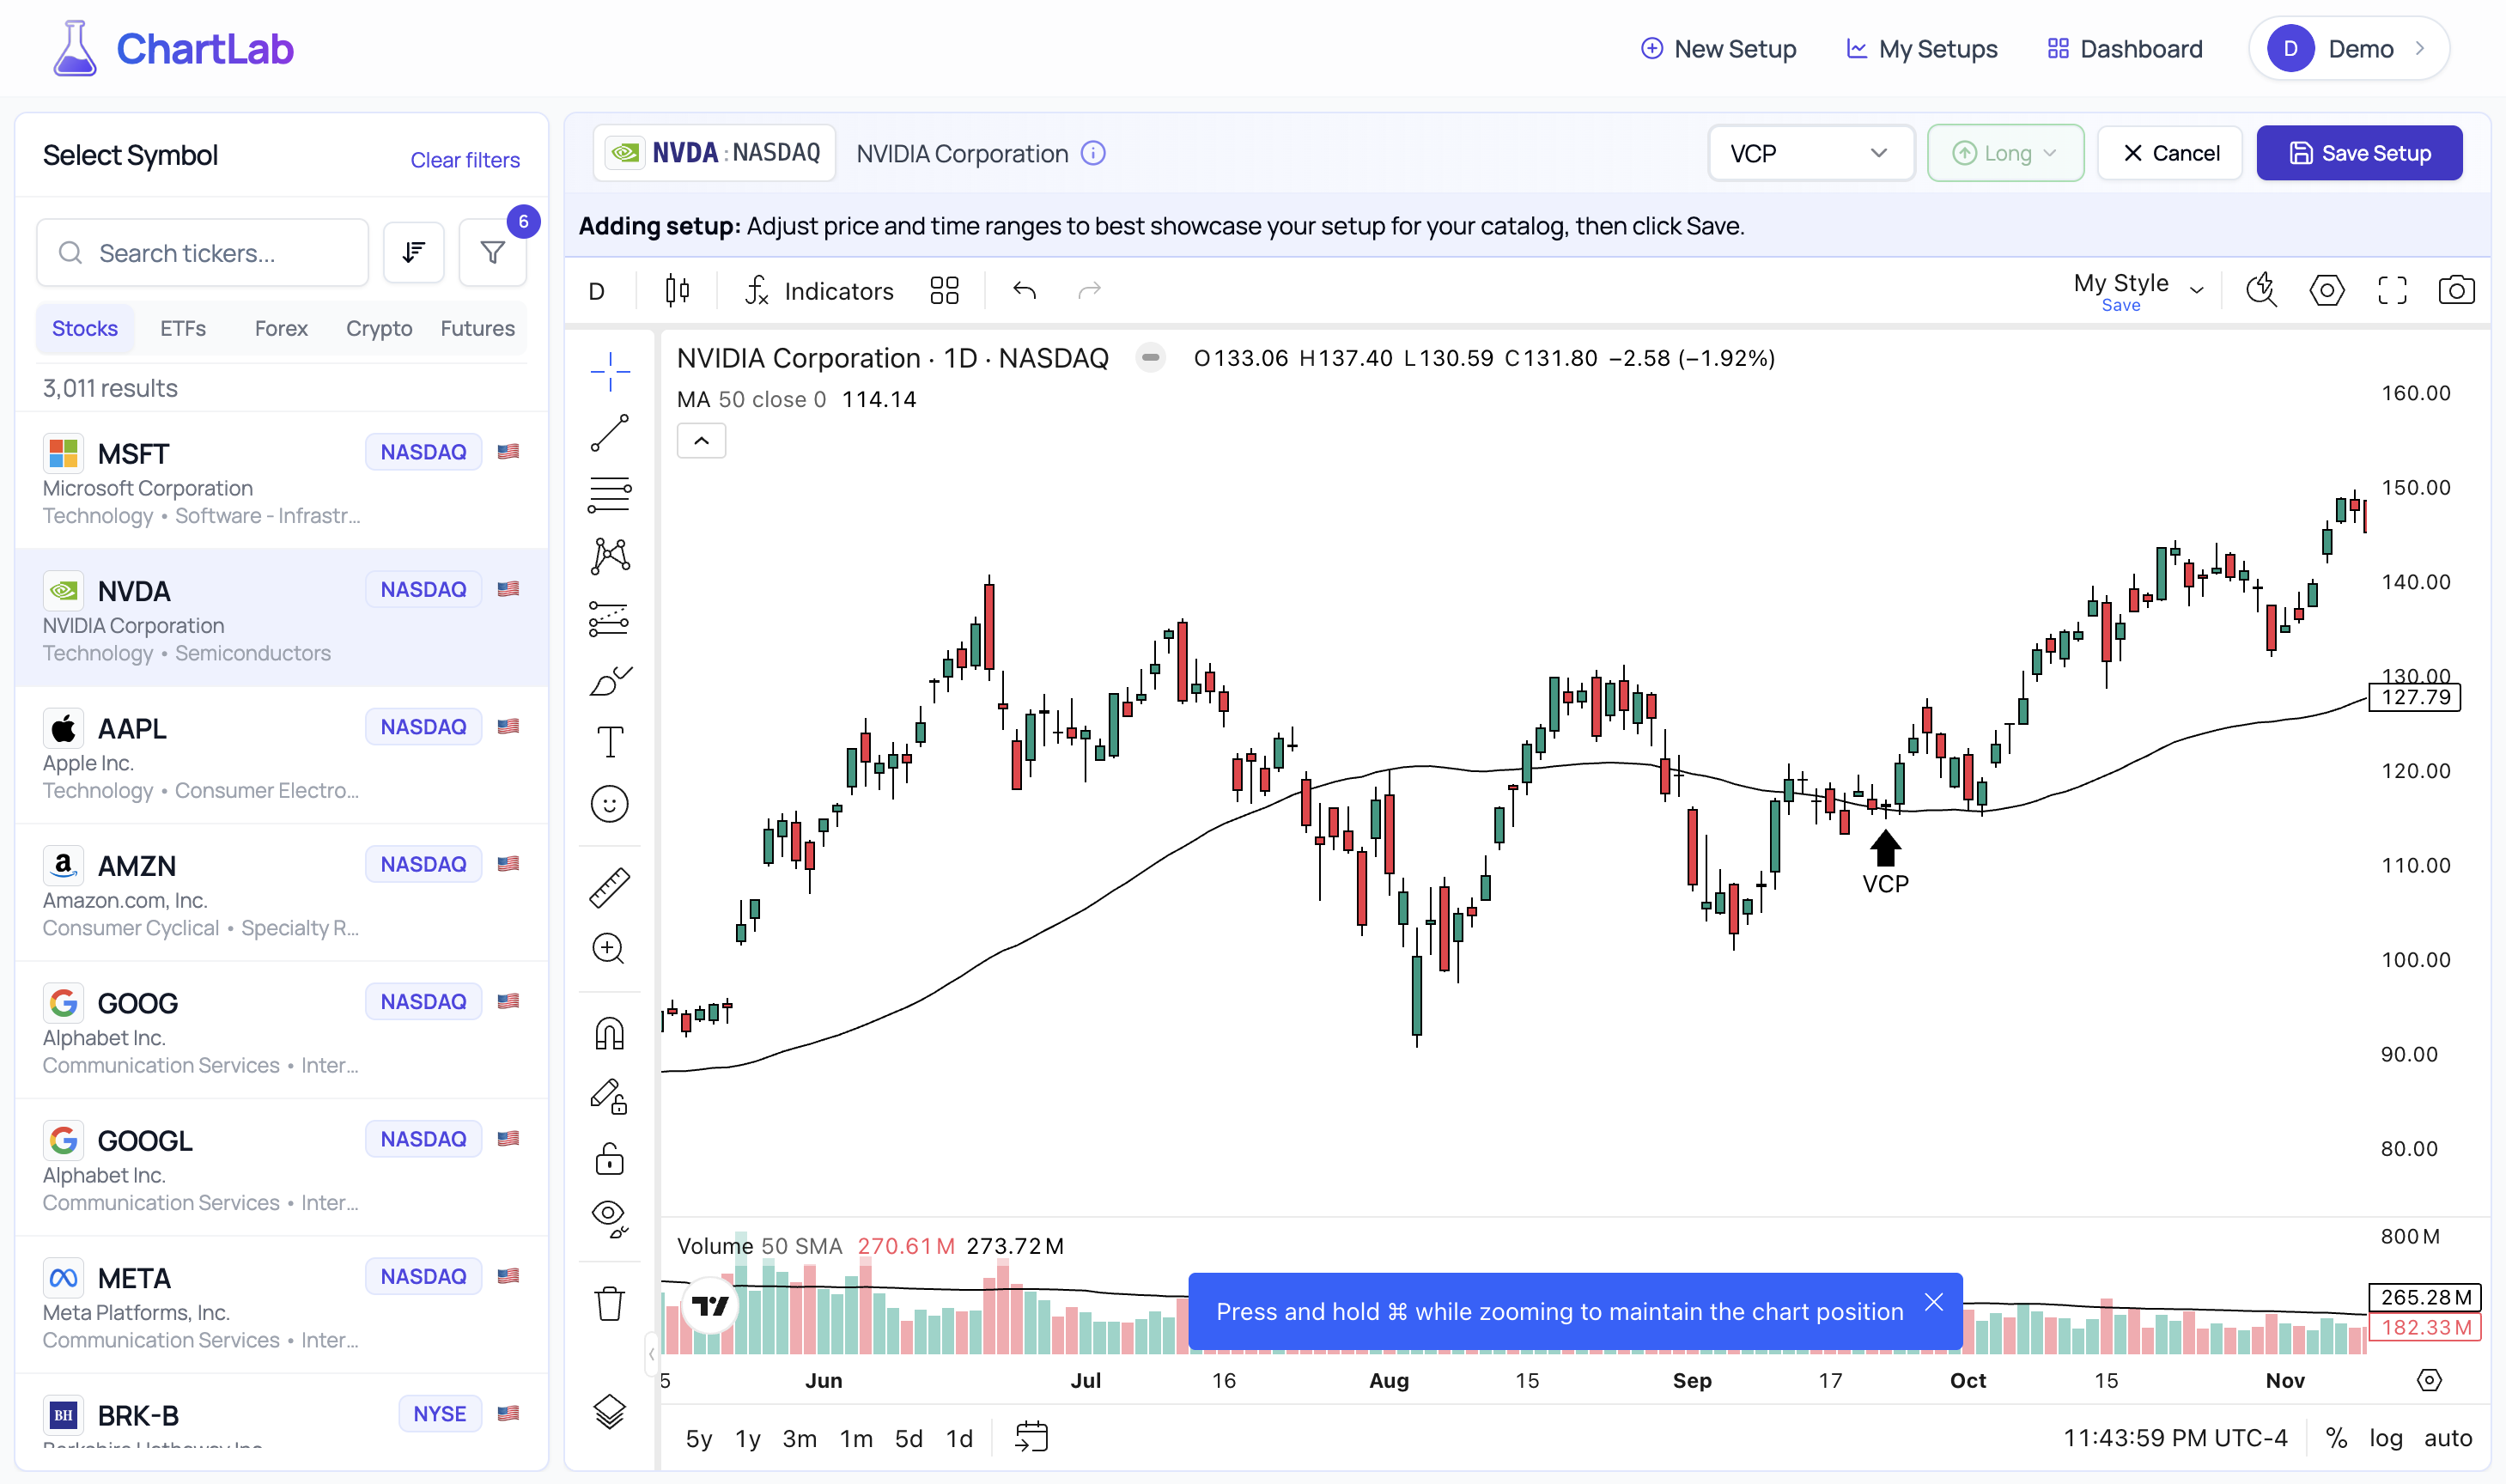Viewport: 2506px width, 1484px height.
Task: Select the ruler measure tool
Action: tap(609, 887)
